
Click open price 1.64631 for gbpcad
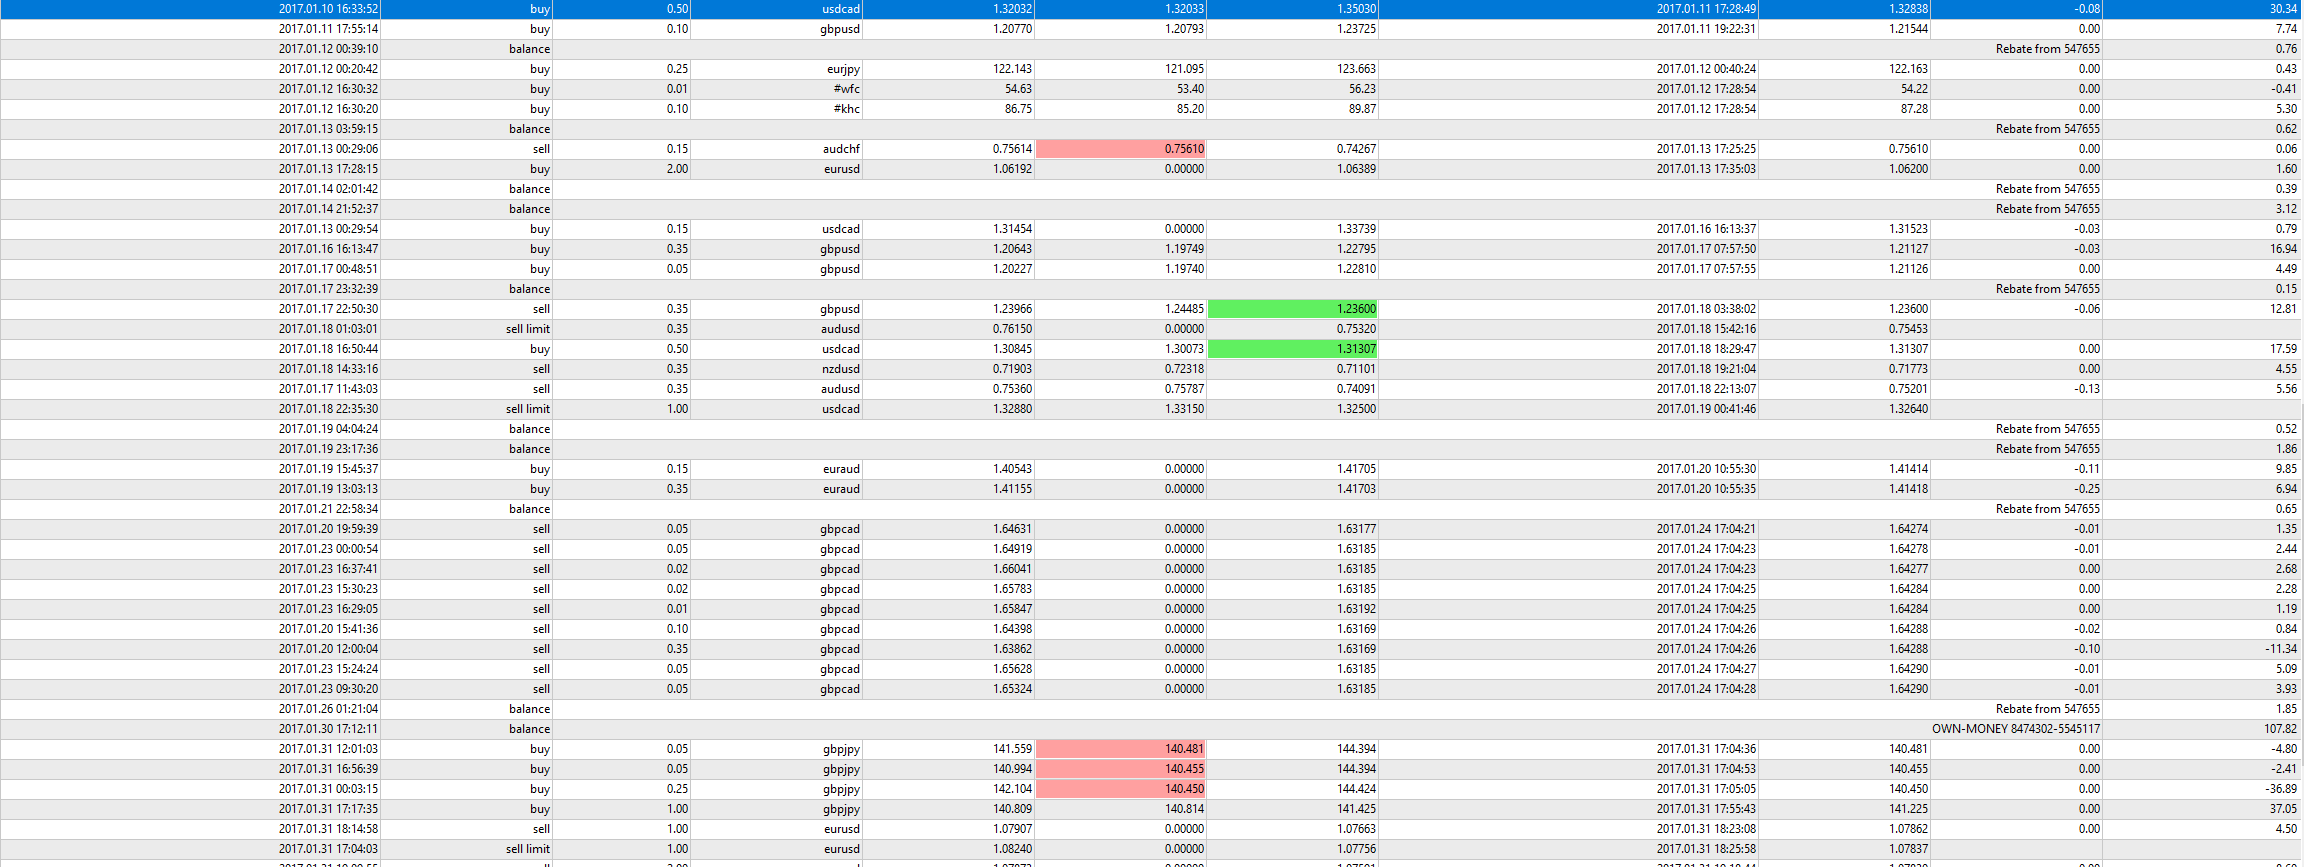pos(1012,529)
